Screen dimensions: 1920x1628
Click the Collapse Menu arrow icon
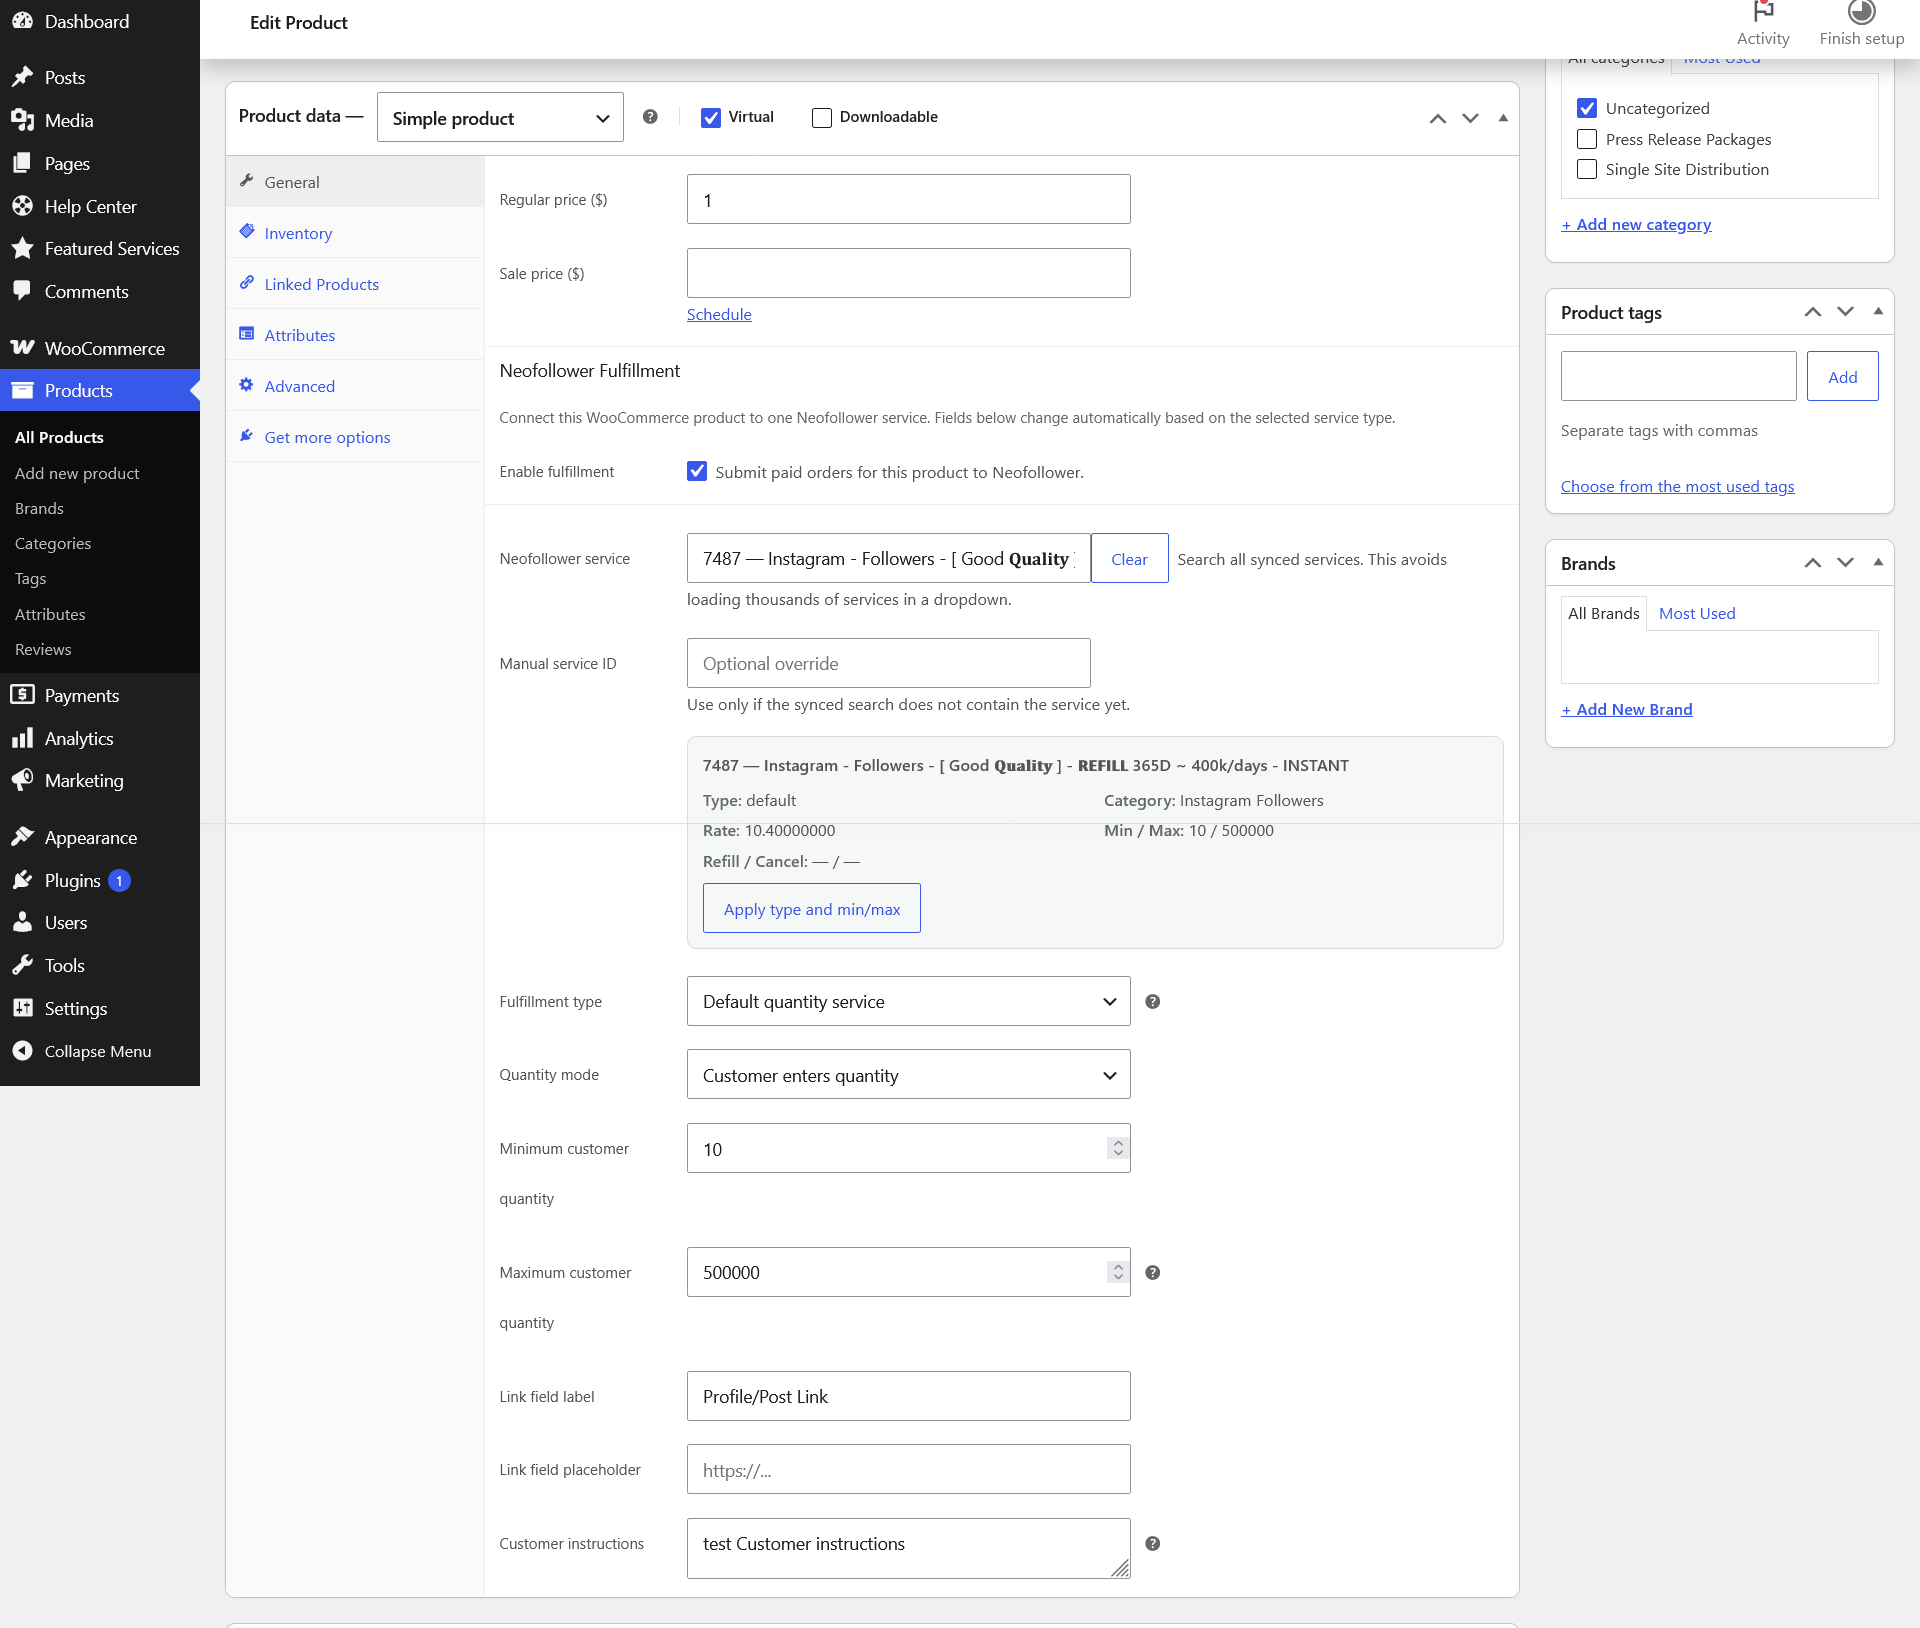22,1051
